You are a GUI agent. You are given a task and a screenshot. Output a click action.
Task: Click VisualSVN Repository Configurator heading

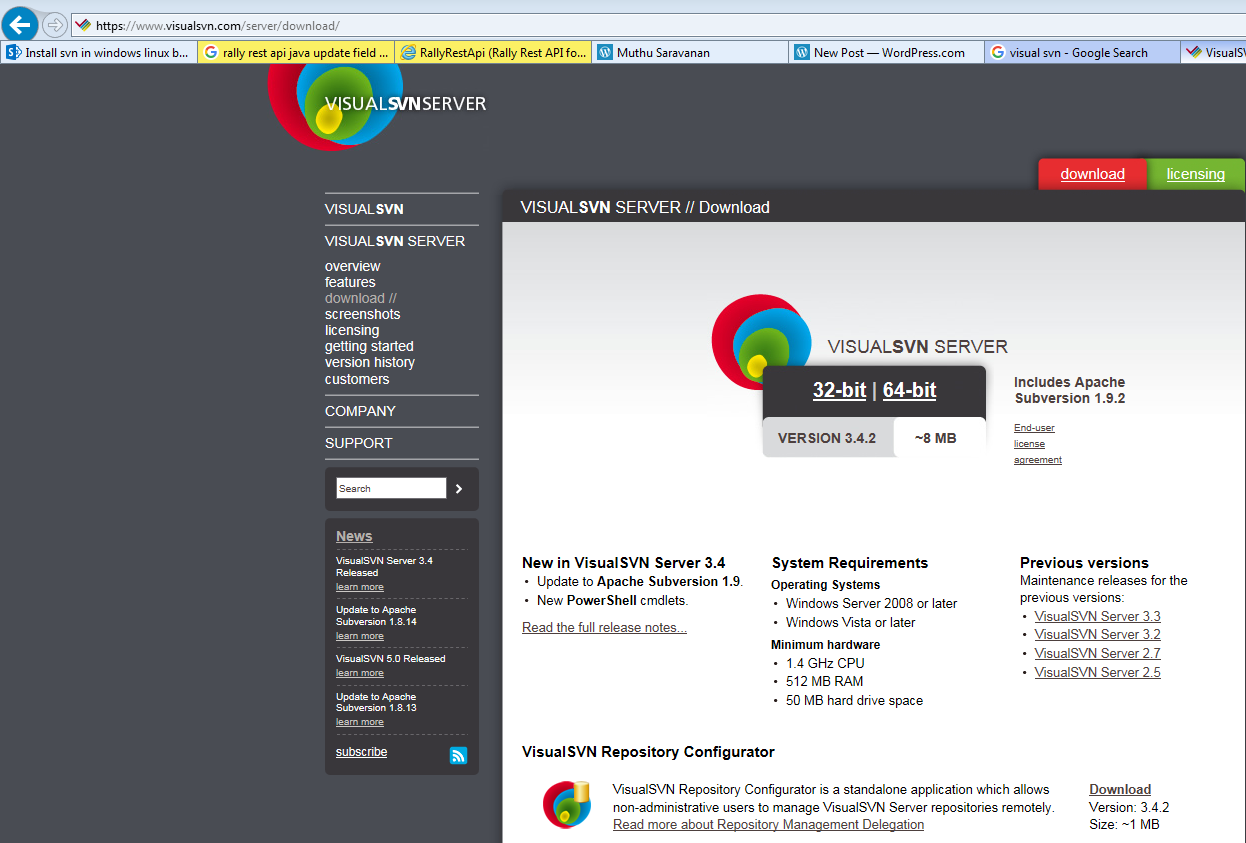tap(648, 752)
